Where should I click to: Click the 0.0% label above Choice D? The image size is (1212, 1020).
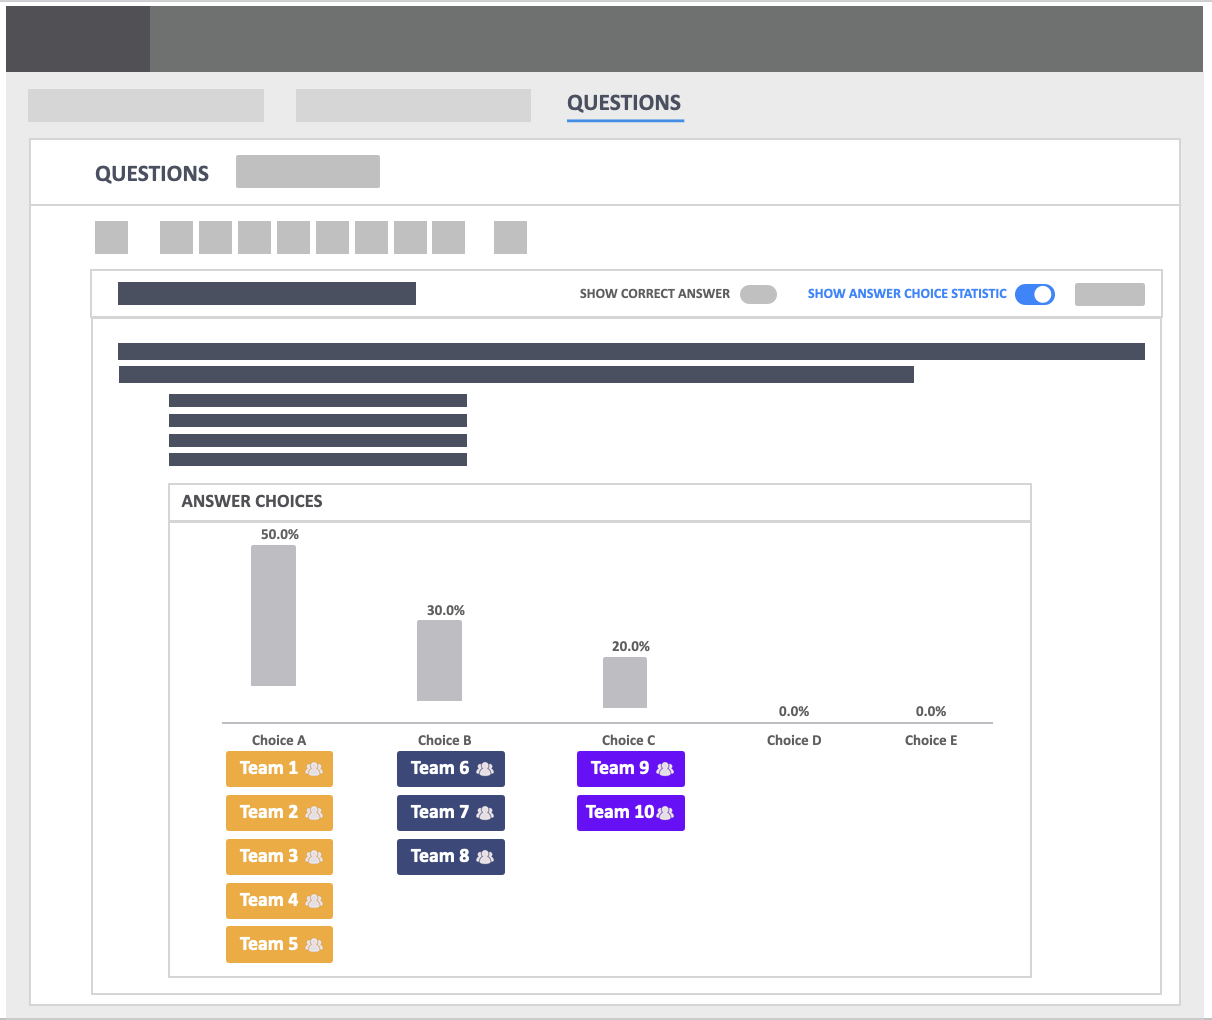[x=794, y=712]
